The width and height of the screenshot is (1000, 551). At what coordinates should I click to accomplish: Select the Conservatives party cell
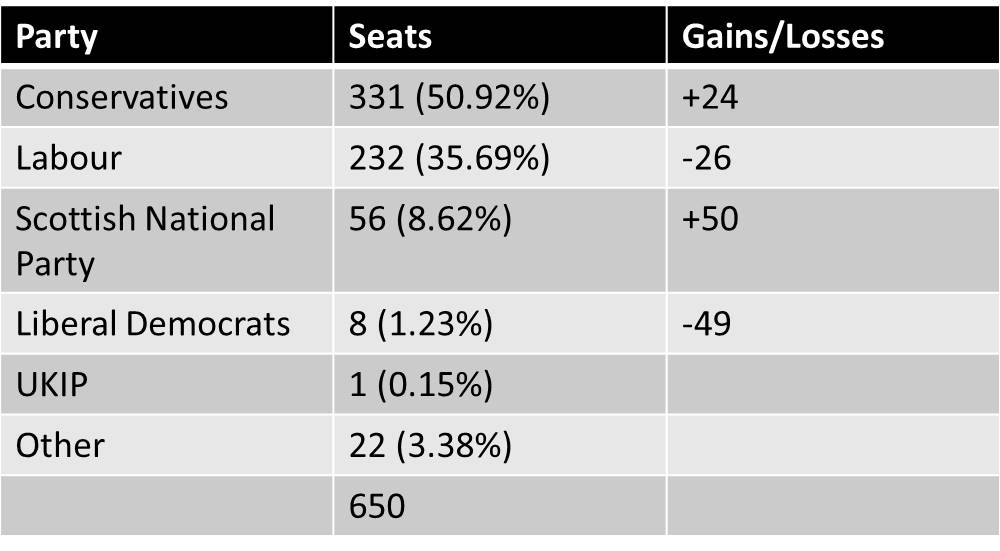(122, 97)
